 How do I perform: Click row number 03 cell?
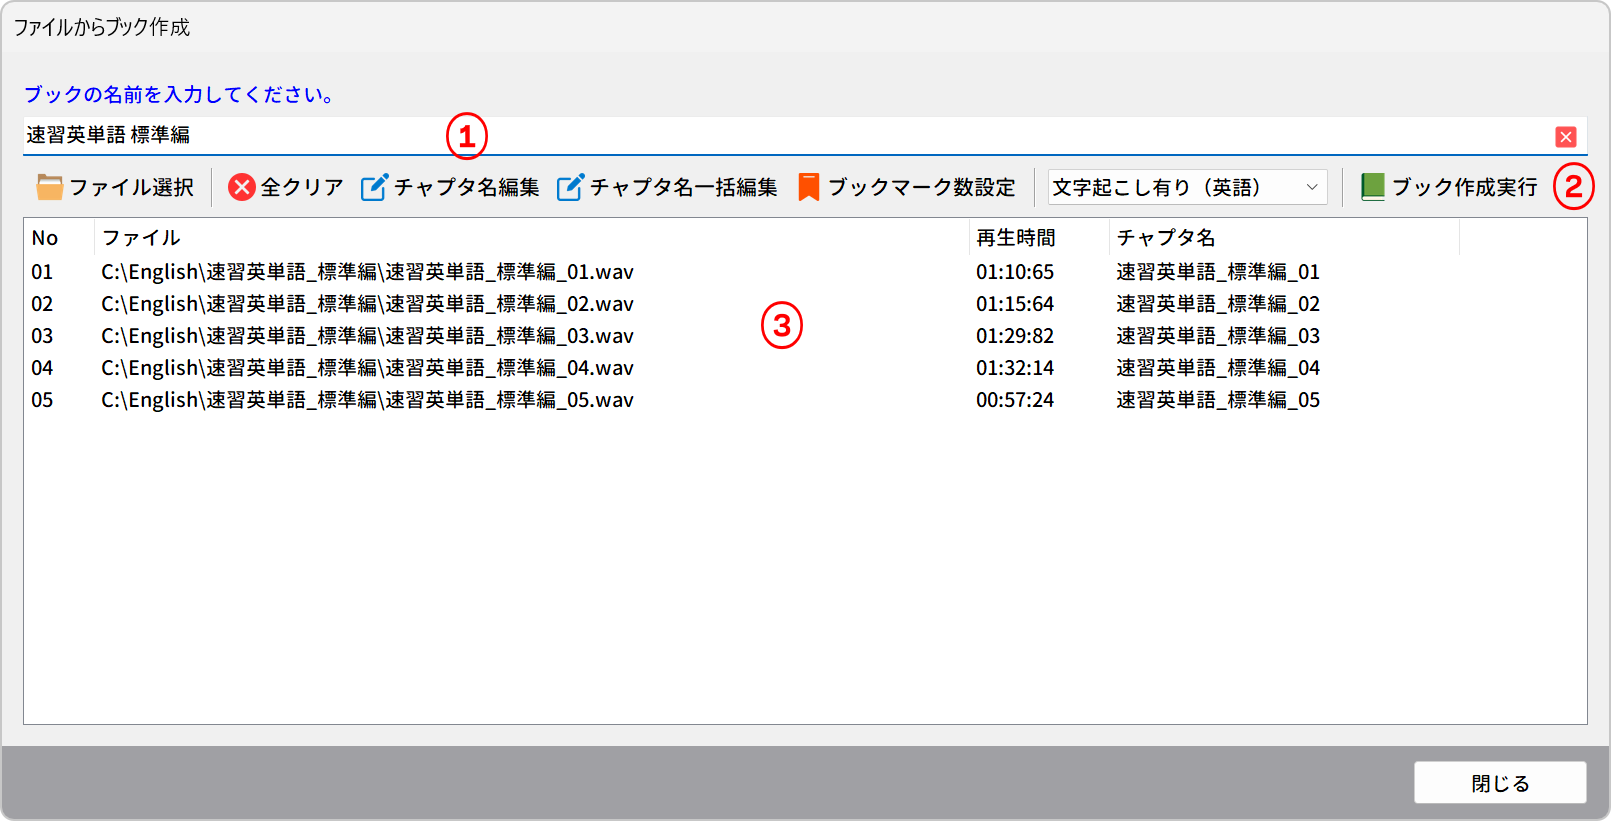click(42, 336)
